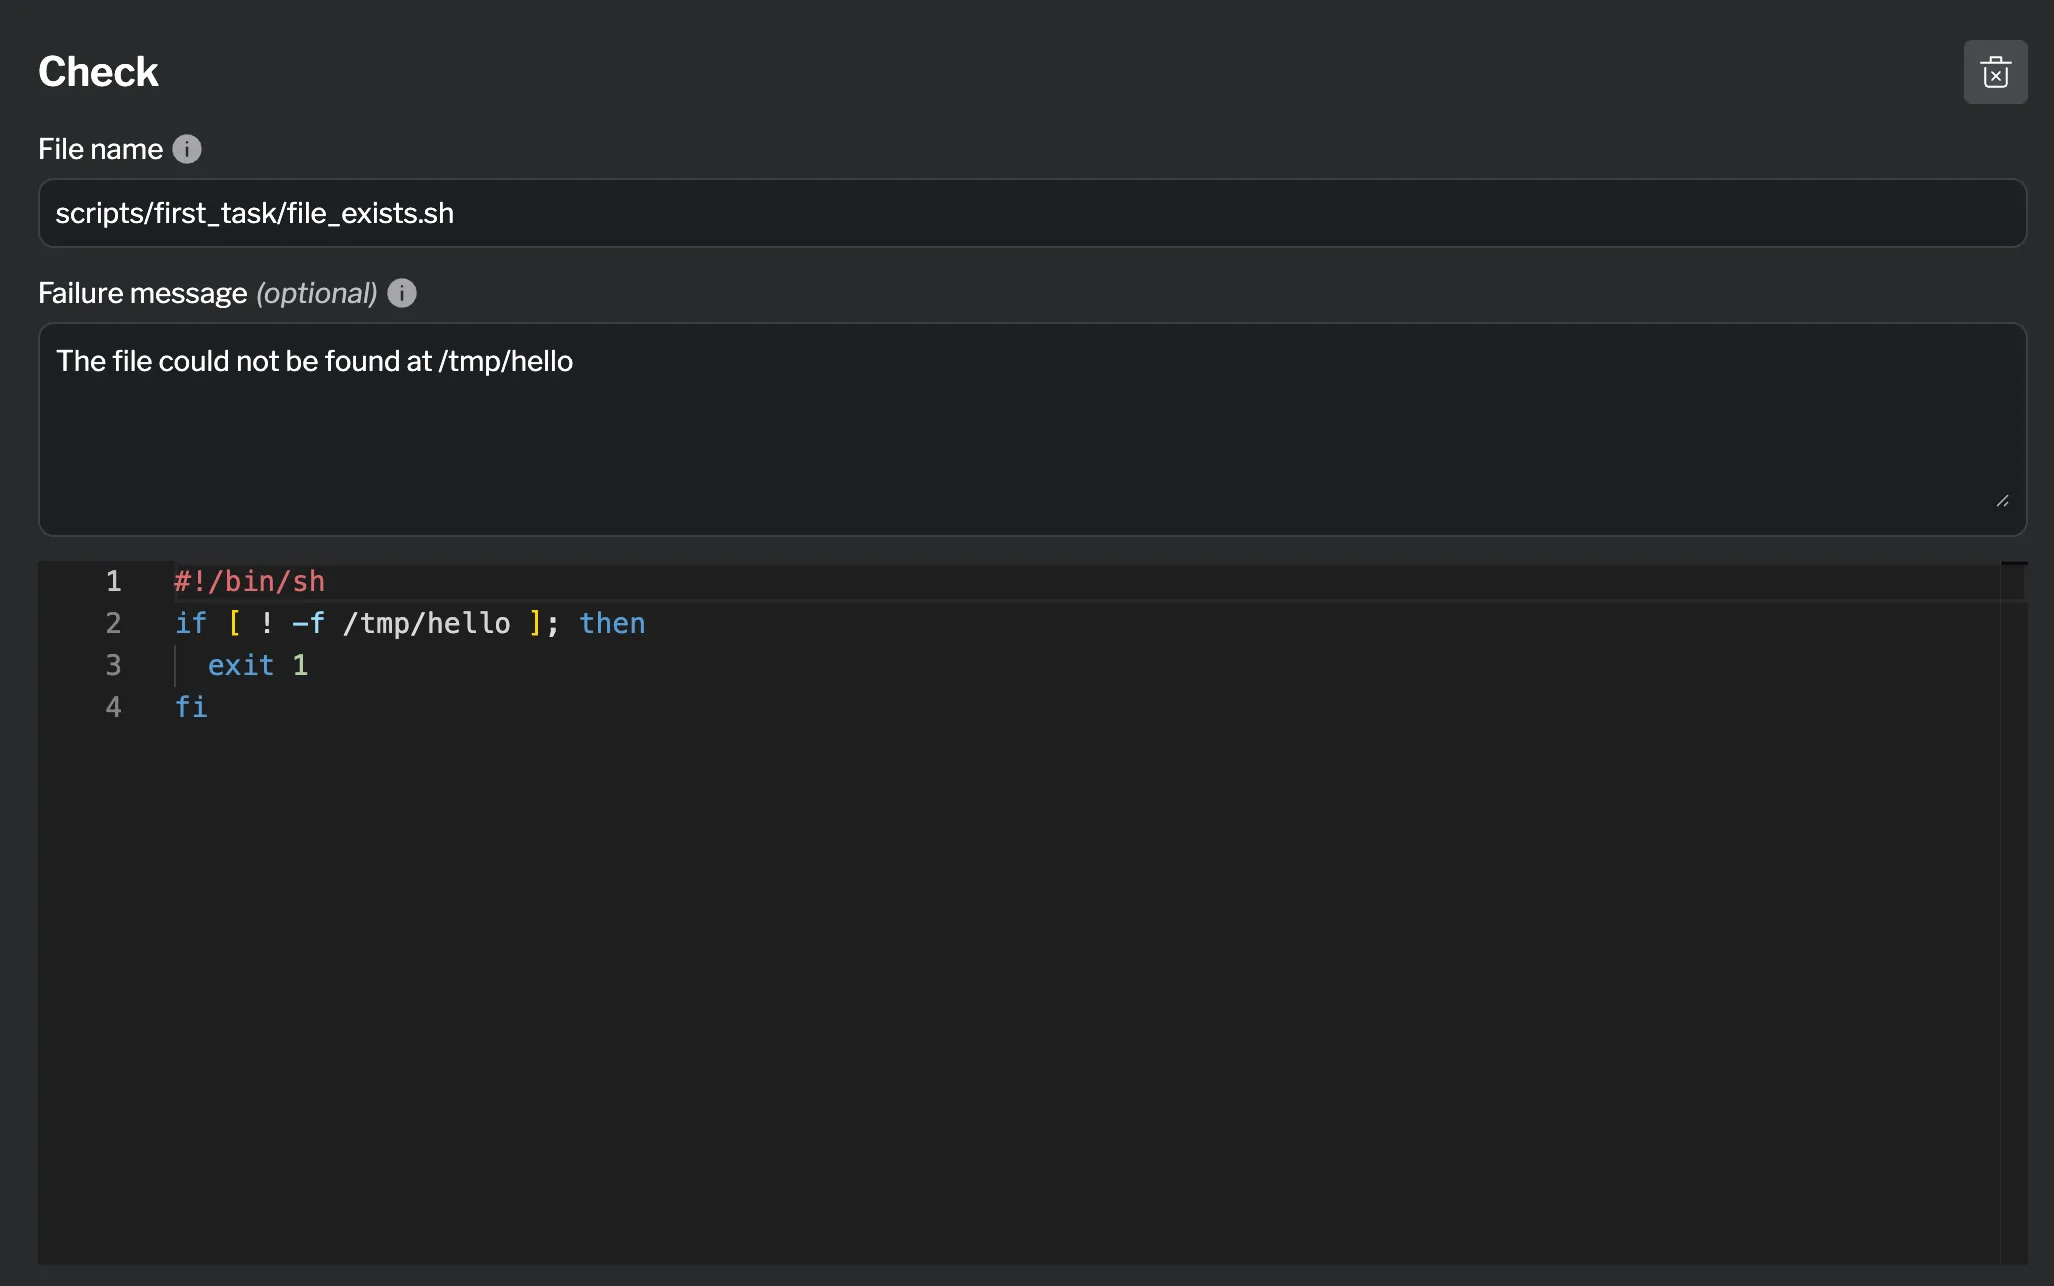
Task: Click the fi keyword on line 4
Action: click(192, 706)
